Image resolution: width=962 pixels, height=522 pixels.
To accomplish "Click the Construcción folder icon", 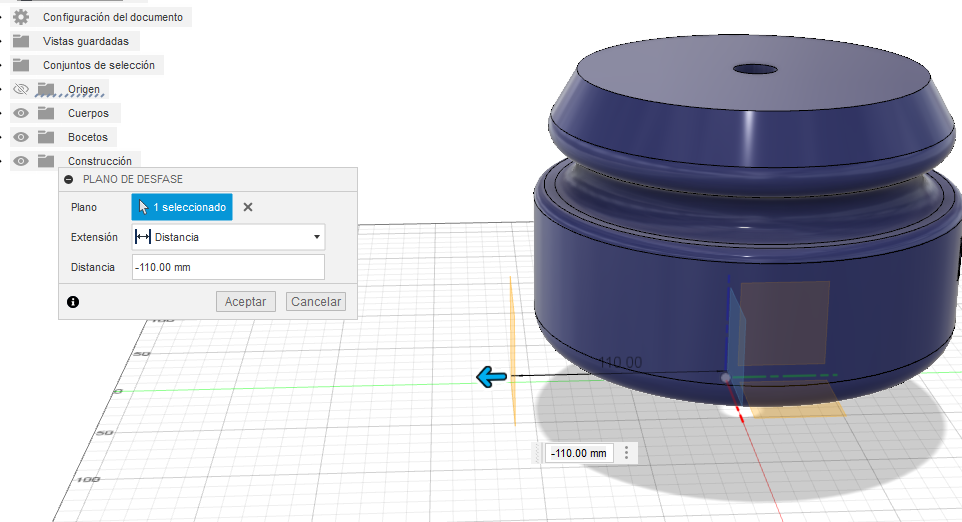I will point(46,161).
